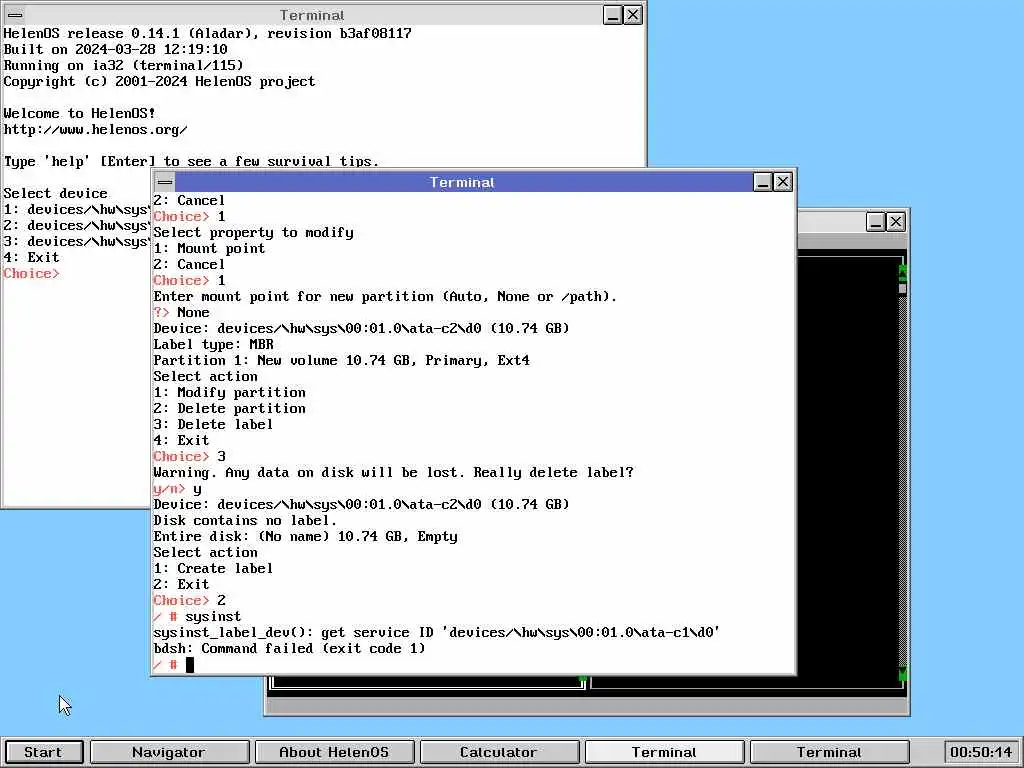Click the 'bdsh: Command failed (exit code 1)' line
Viewport: 1024px width, 768px height.
[x=289, y=648]
